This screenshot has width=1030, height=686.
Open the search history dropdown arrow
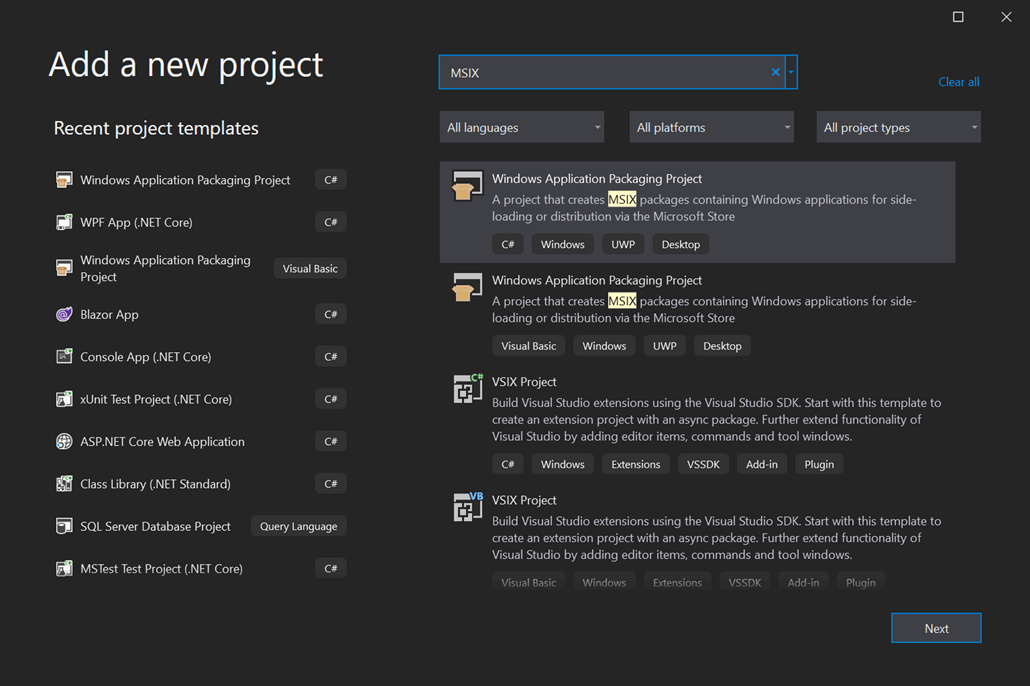pos(791,72)
